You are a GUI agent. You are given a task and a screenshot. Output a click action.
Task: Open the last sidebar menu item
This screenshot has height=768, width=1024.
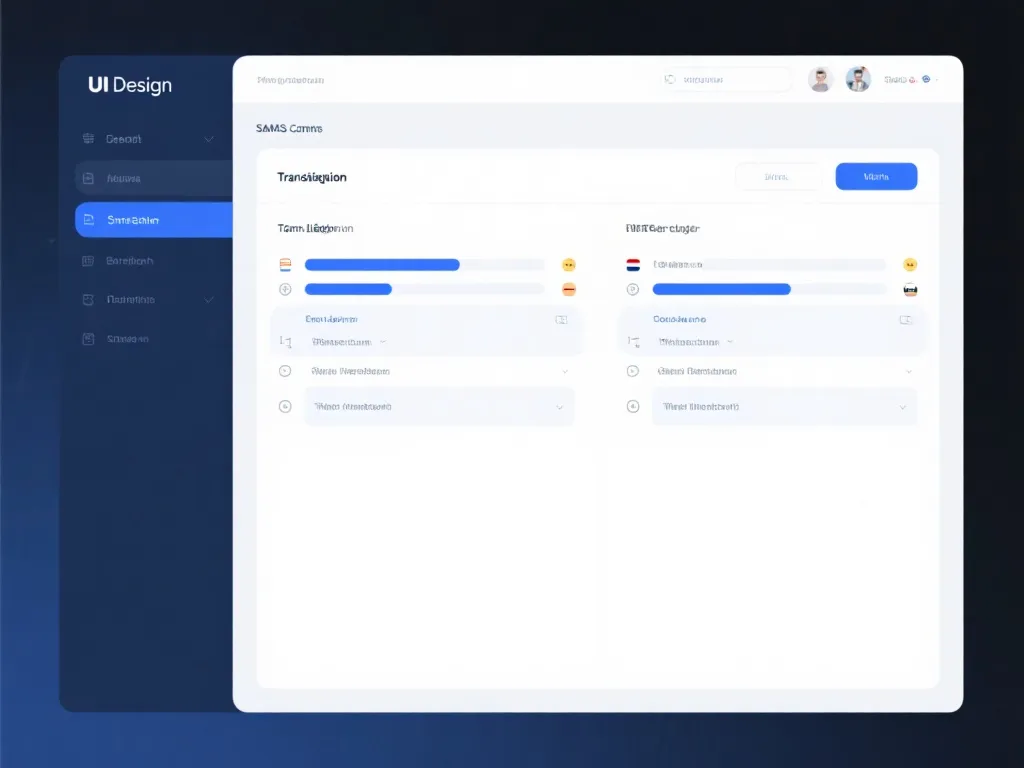coord(128,339)
